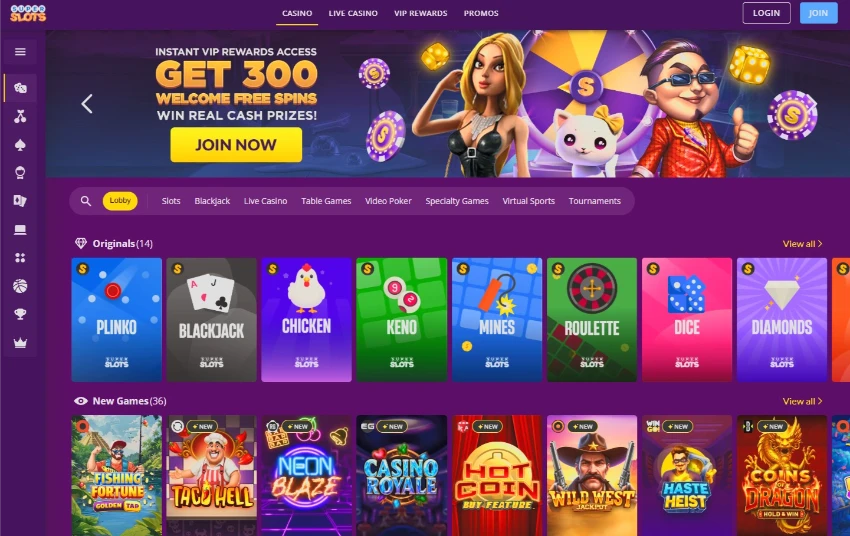Switch to the Live Casino top tab
This screenshot has height=536, width=850.
pyautogui.click(x=353, y=13)
